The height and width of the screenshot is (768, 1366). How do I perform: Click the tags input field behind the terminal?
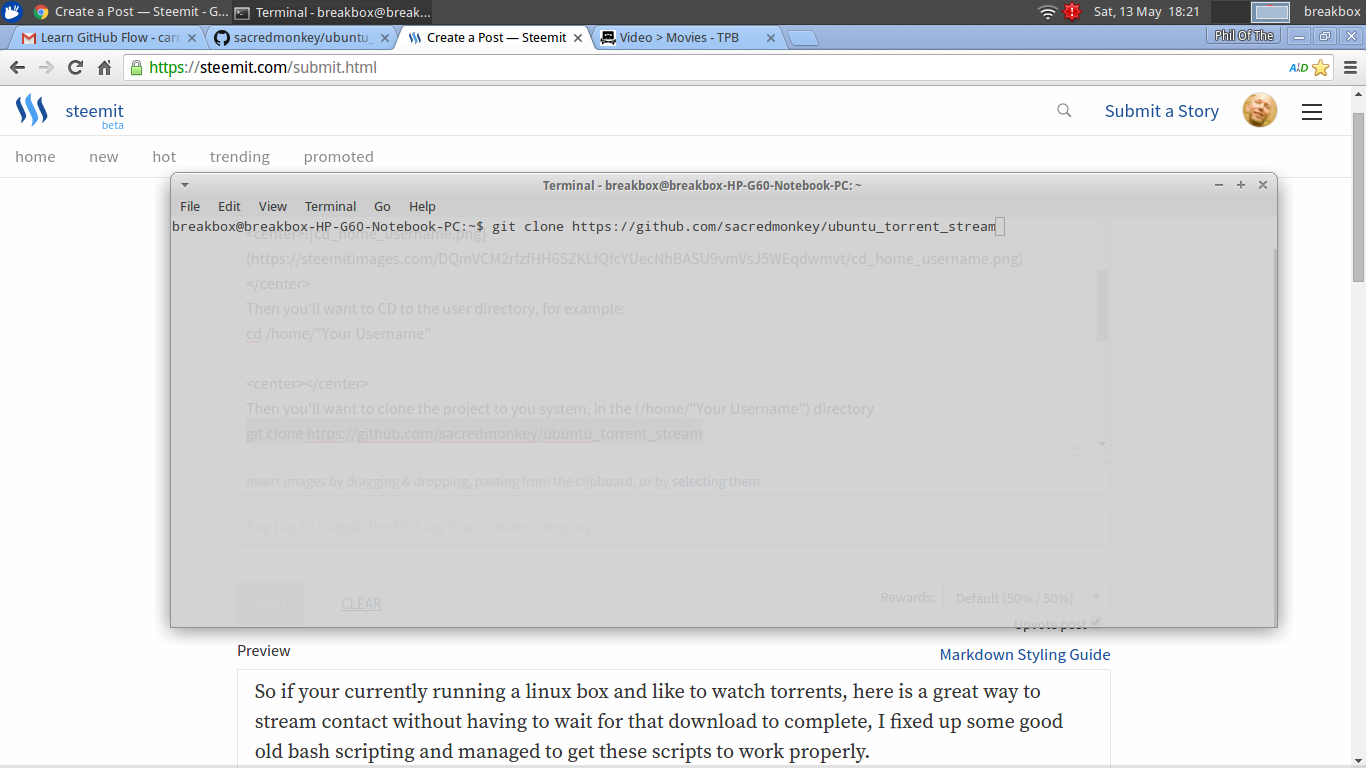pos(673,526)
